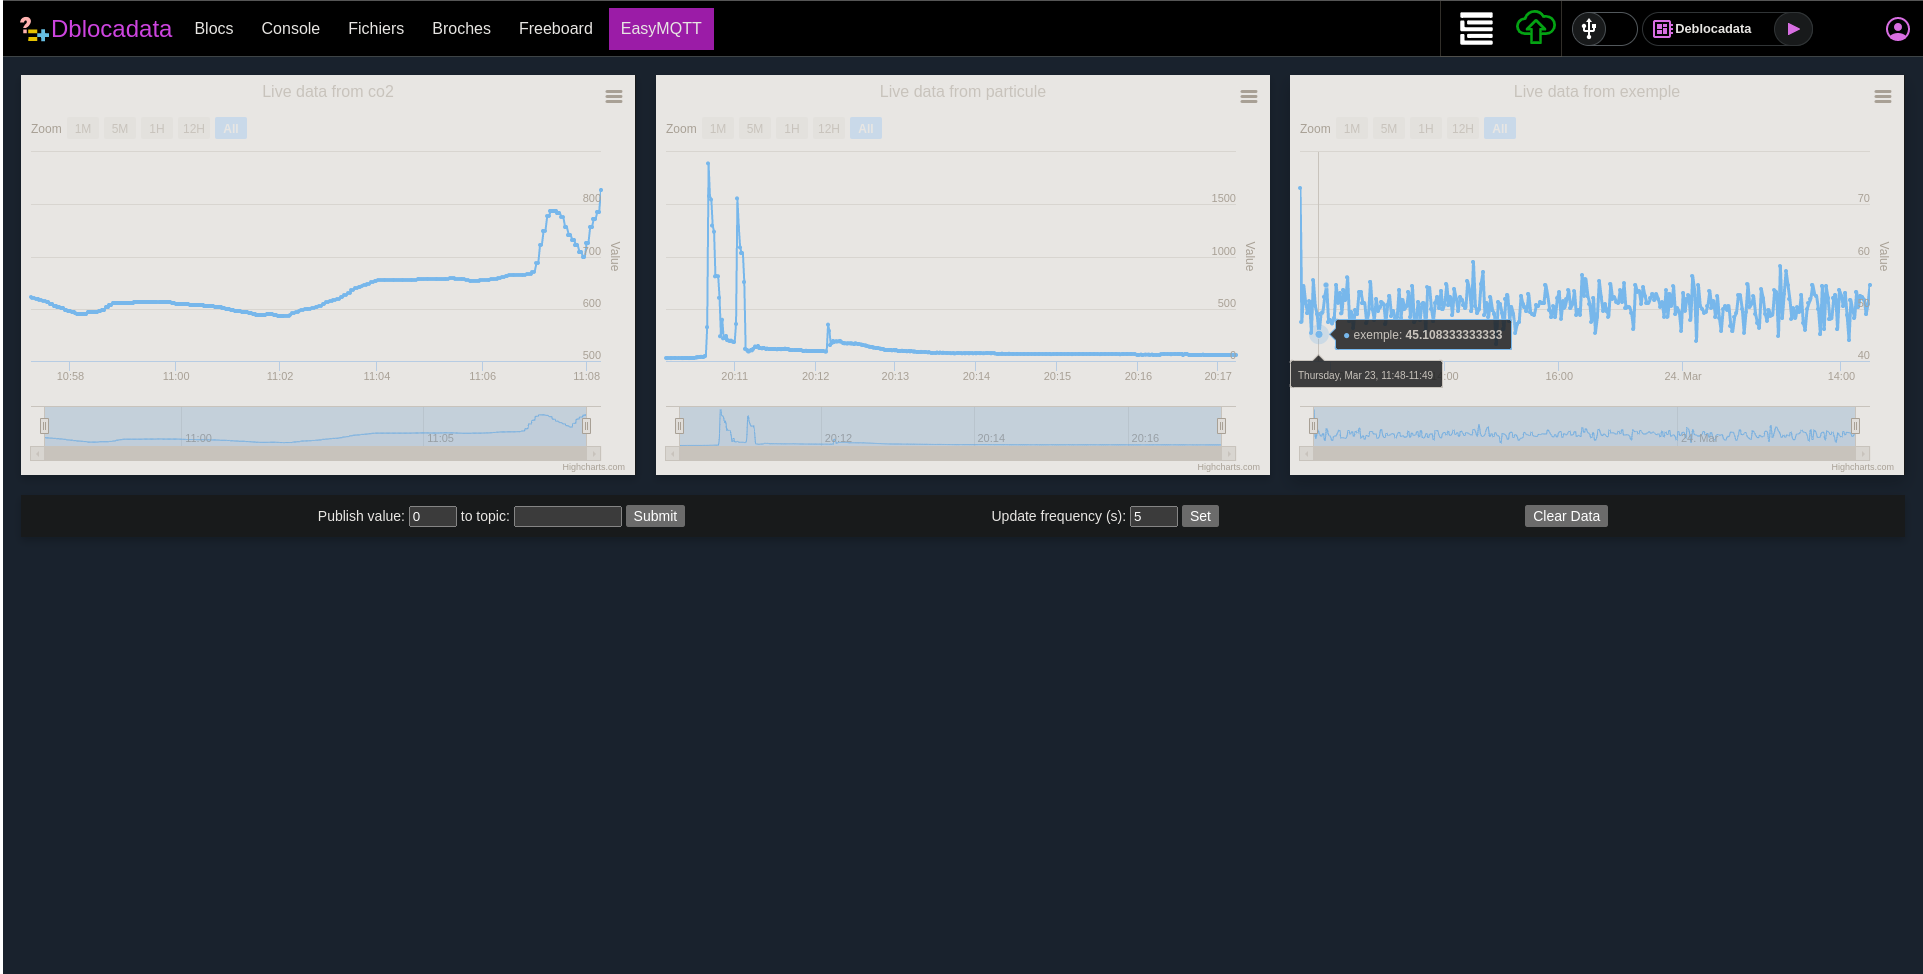The image size is (1923, 974).
Task: Select 1M zoom on co2 chart
Action: (x=83, y=129)
